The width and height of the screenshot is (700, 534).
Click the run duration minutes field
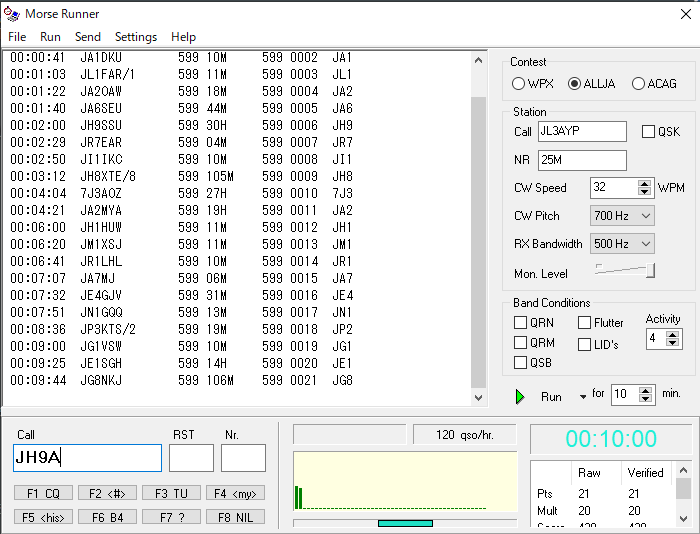tap(625, 395)
